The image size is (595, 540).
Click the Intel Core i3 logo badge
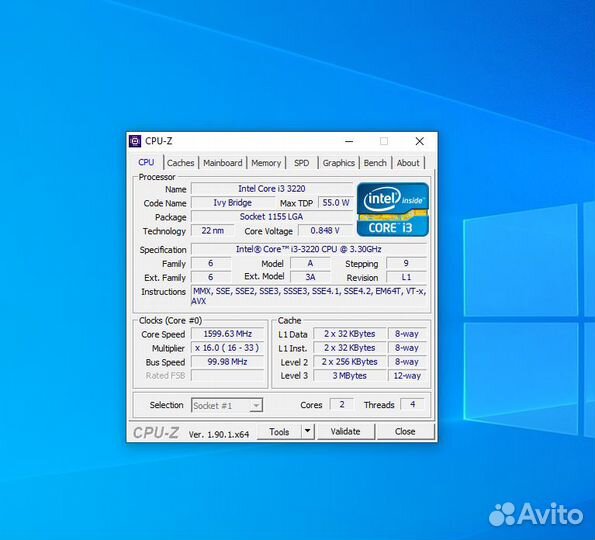point(393,210)
